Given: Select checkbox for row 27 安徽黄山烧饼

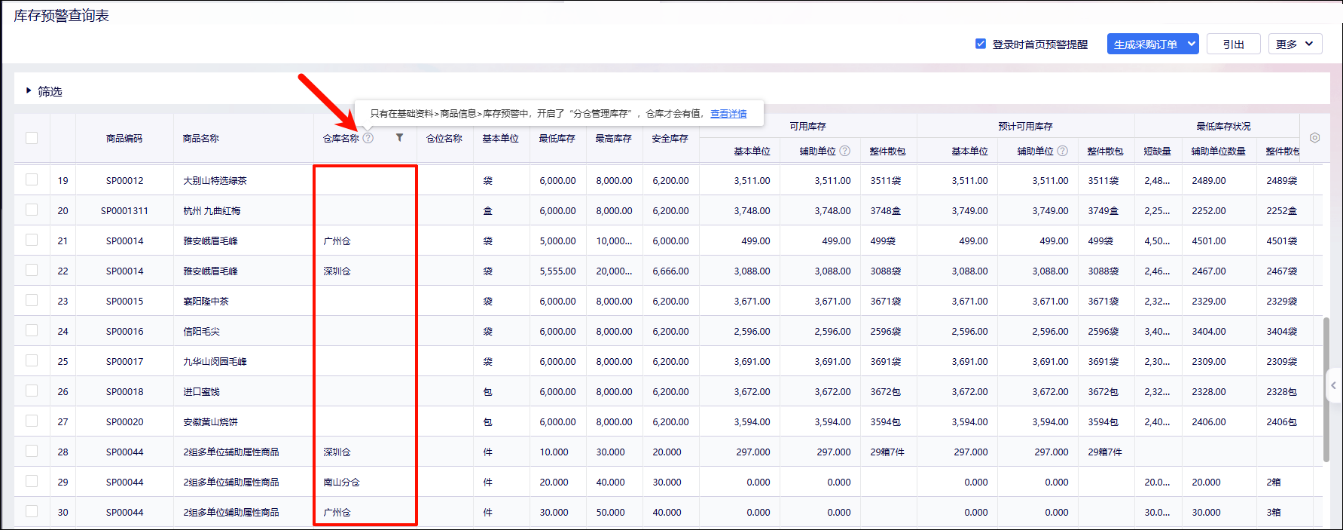Looking at the screenshot, I should point(32,421).
